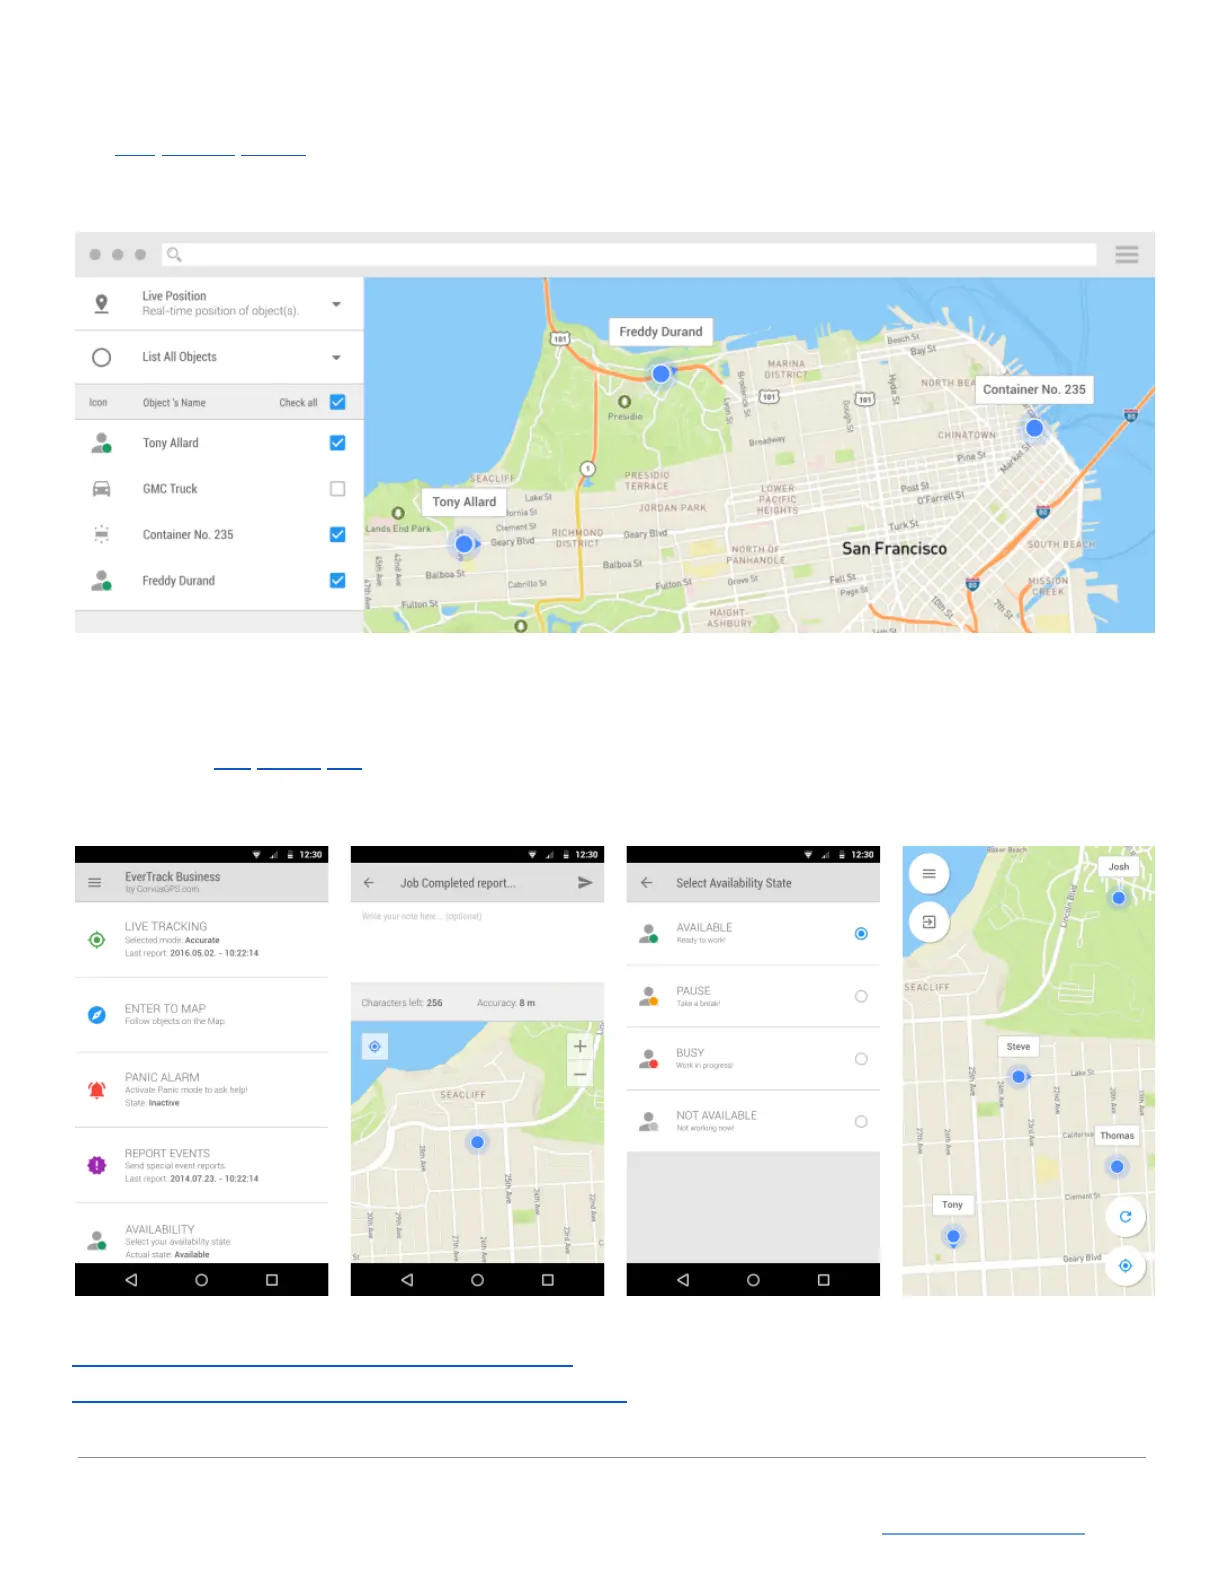The image size is (1224, 1584).
Task: Uncheck the Tony Allard checkbox
Action: tap(337, 443)
